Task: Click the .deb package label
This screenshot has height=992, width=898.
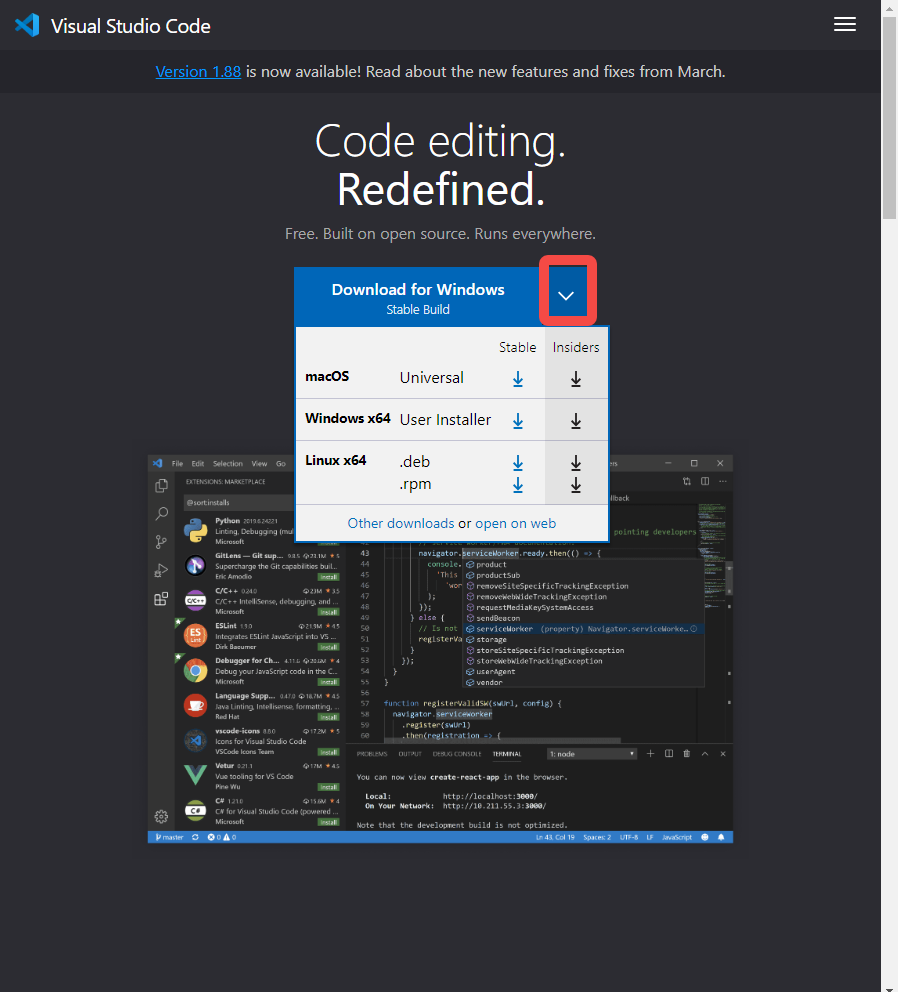Action: click(415, 462)
